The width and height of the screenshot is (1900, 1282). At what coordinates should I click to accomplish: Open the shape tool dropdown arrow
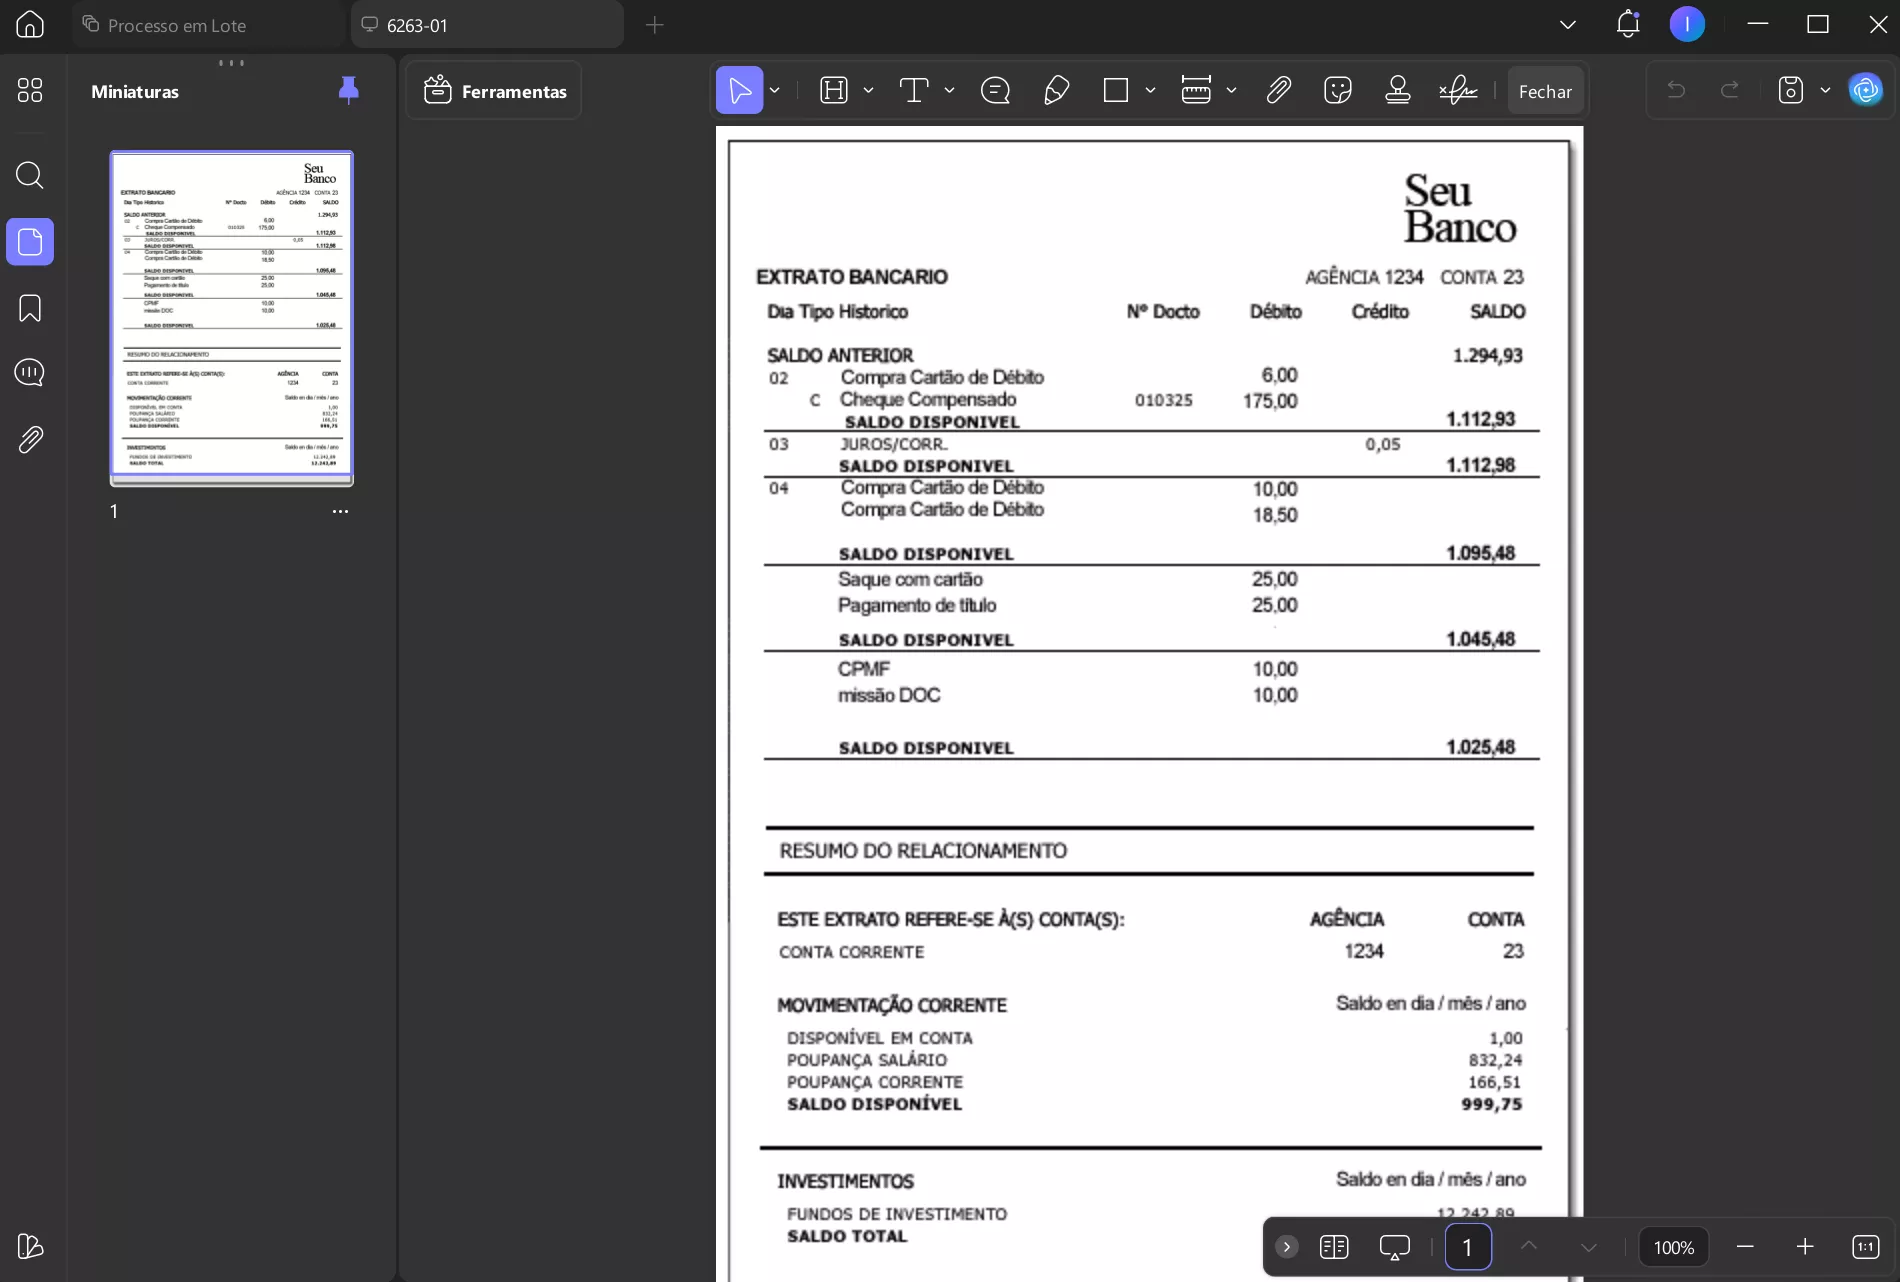click(1151, 90)
